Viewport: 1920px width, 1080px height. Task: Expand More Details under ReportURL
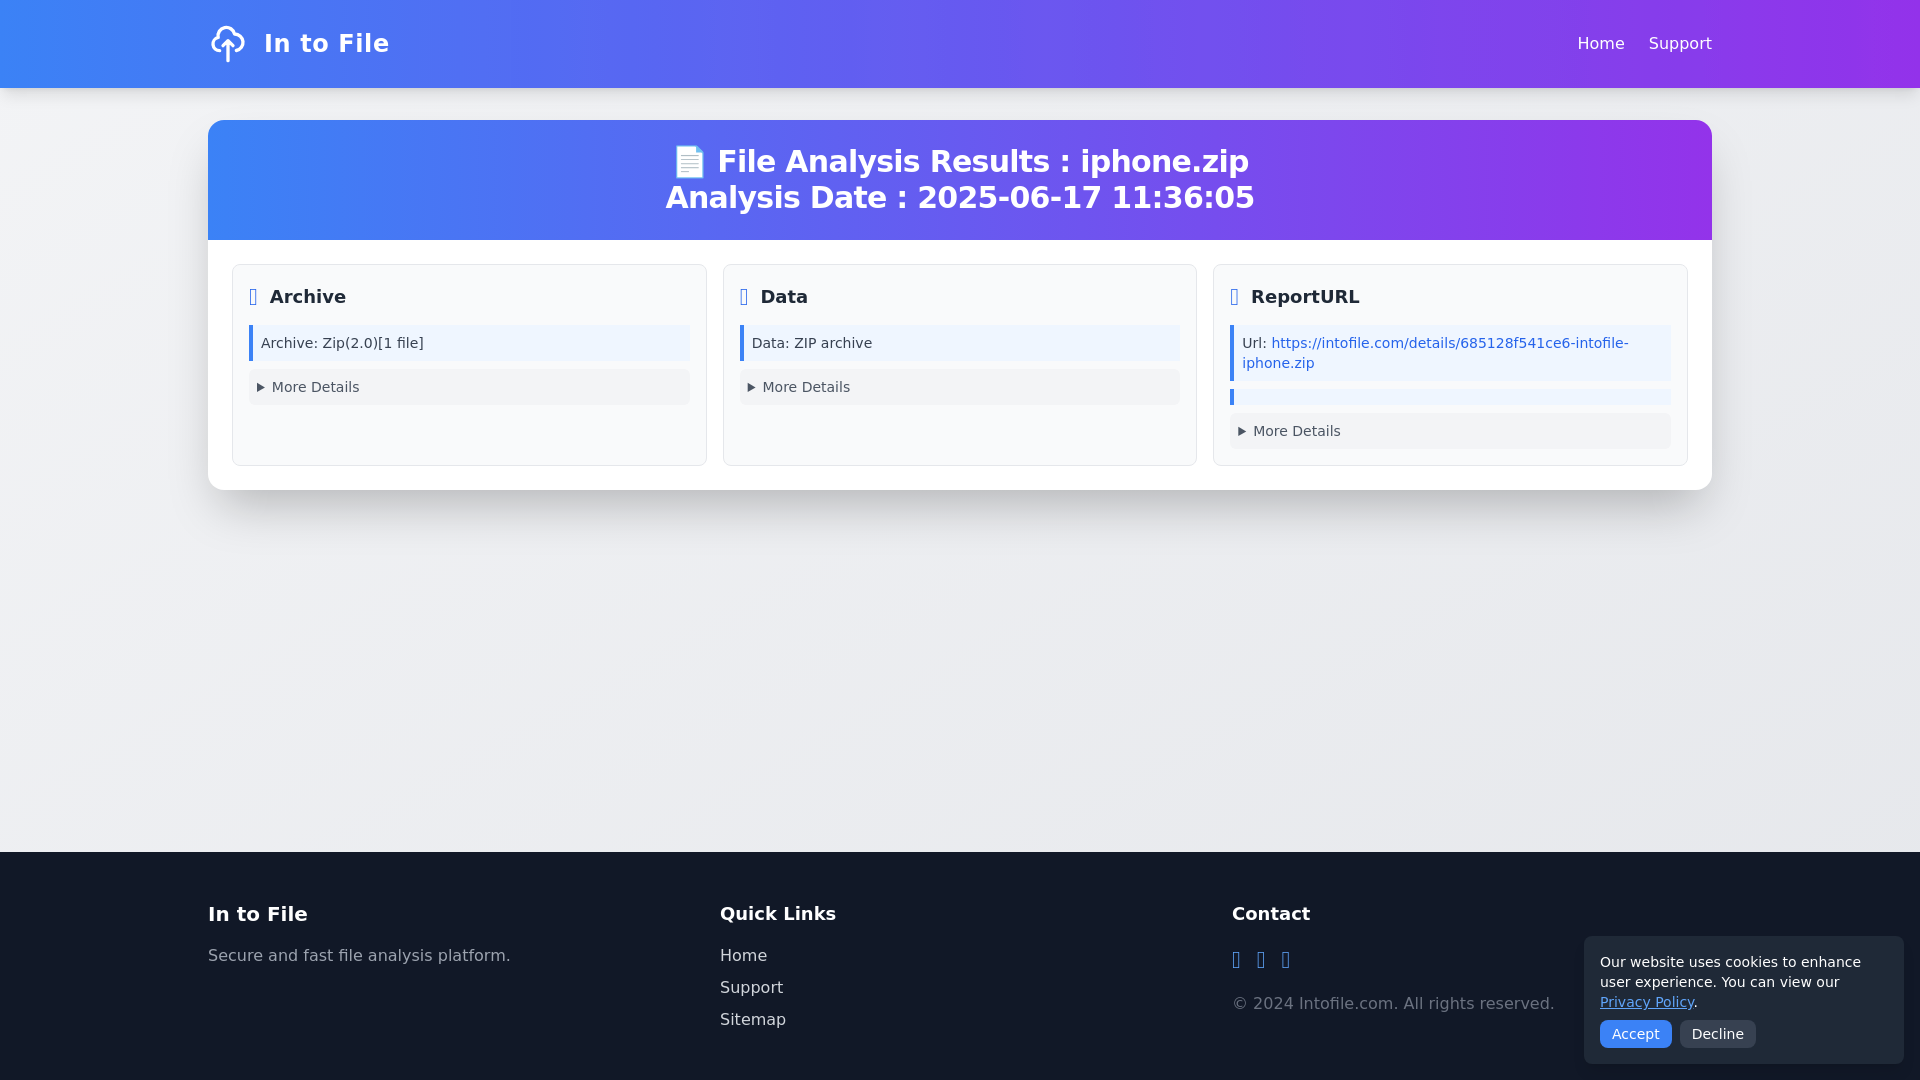tap(1450, 431)
